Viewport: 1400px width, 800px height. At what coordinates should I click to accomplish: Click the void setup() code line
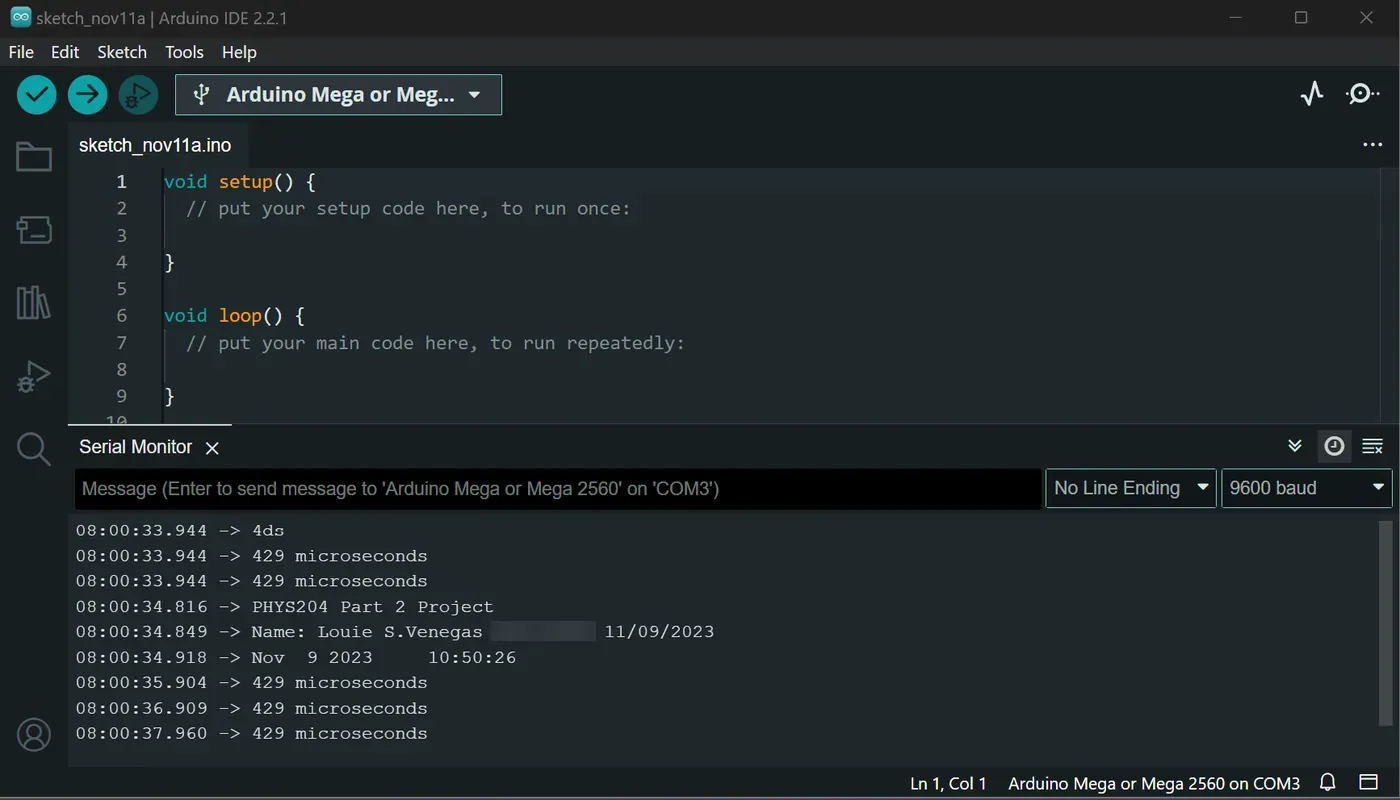click(x=240, y=182)
